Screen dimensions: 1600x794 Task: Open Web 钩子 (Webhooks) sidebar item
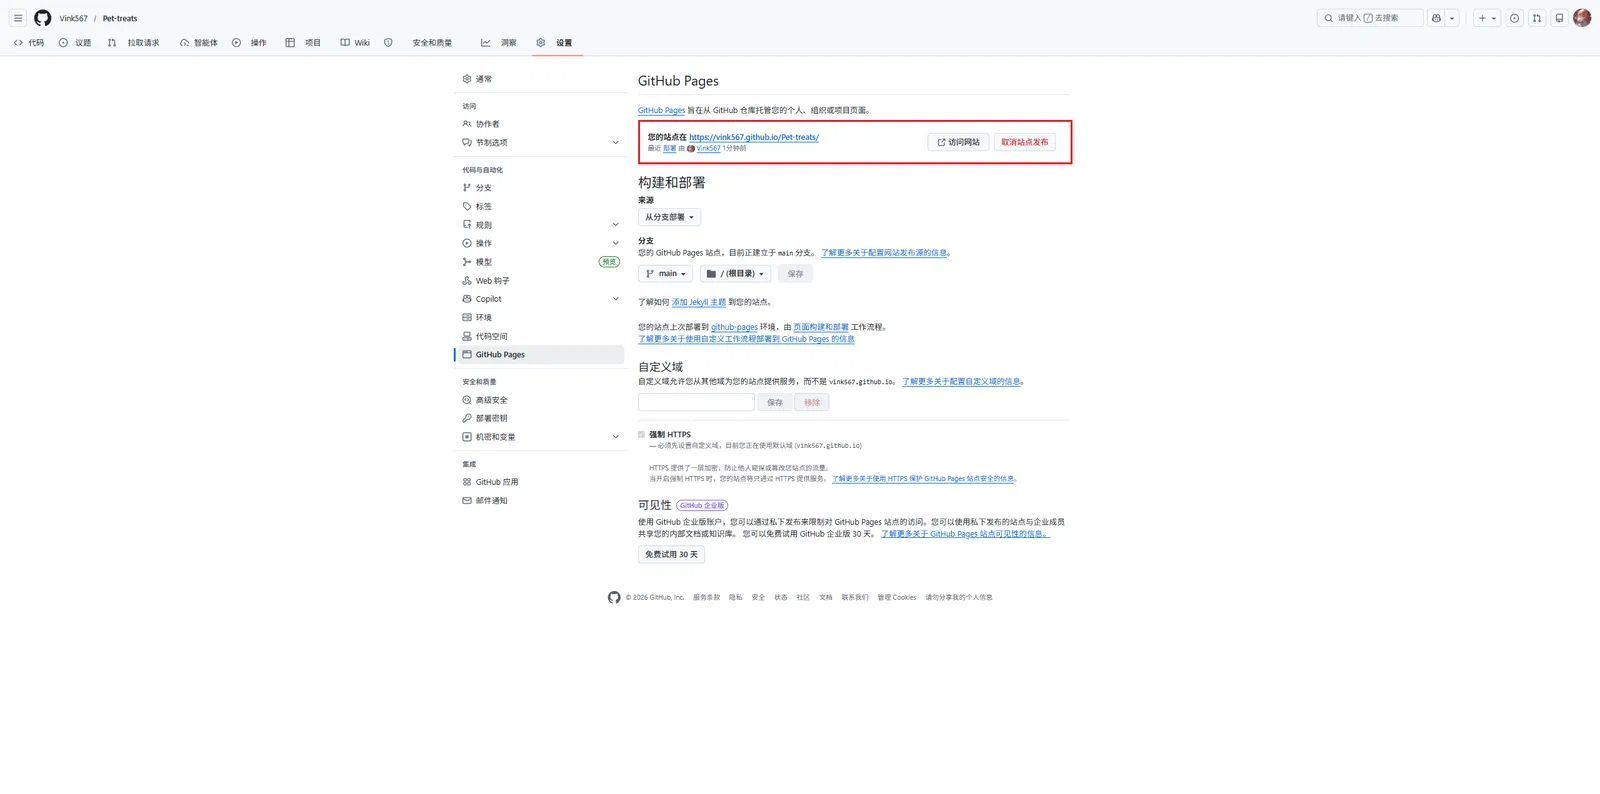pyautogui.click(x=540, y=281)
